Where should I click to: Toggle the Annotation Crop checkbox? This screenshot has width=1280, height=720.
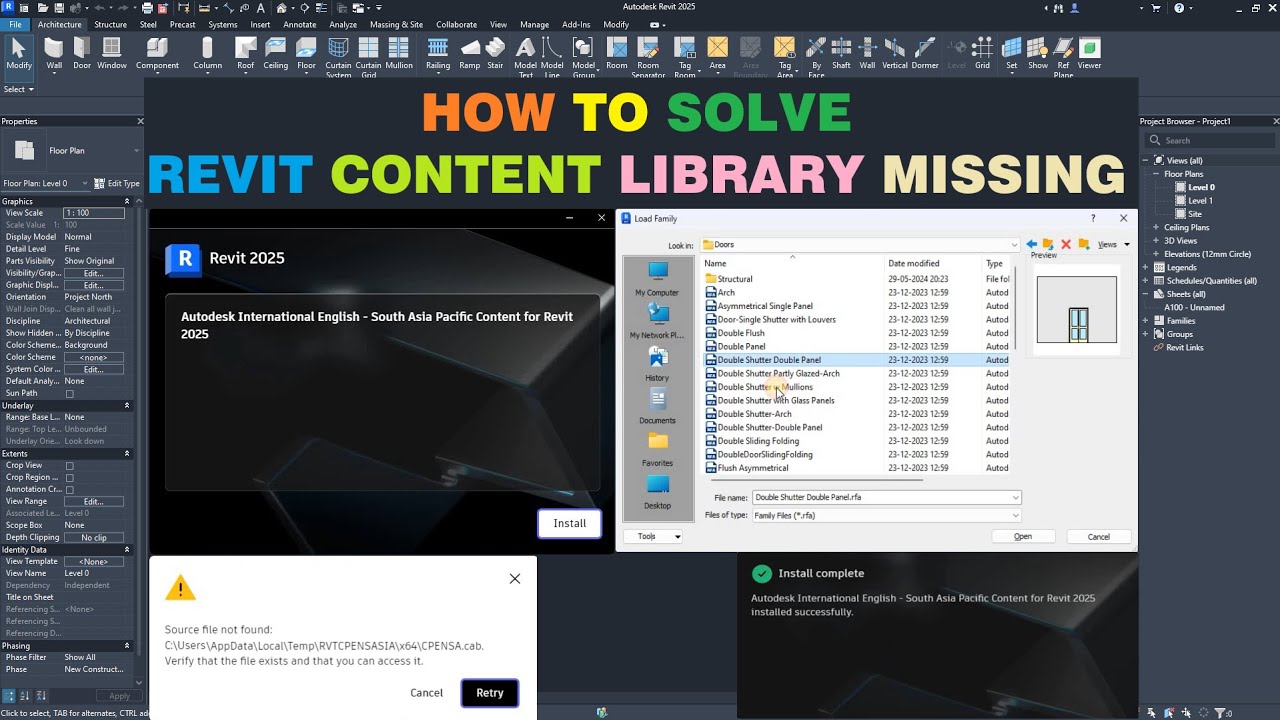69,490
